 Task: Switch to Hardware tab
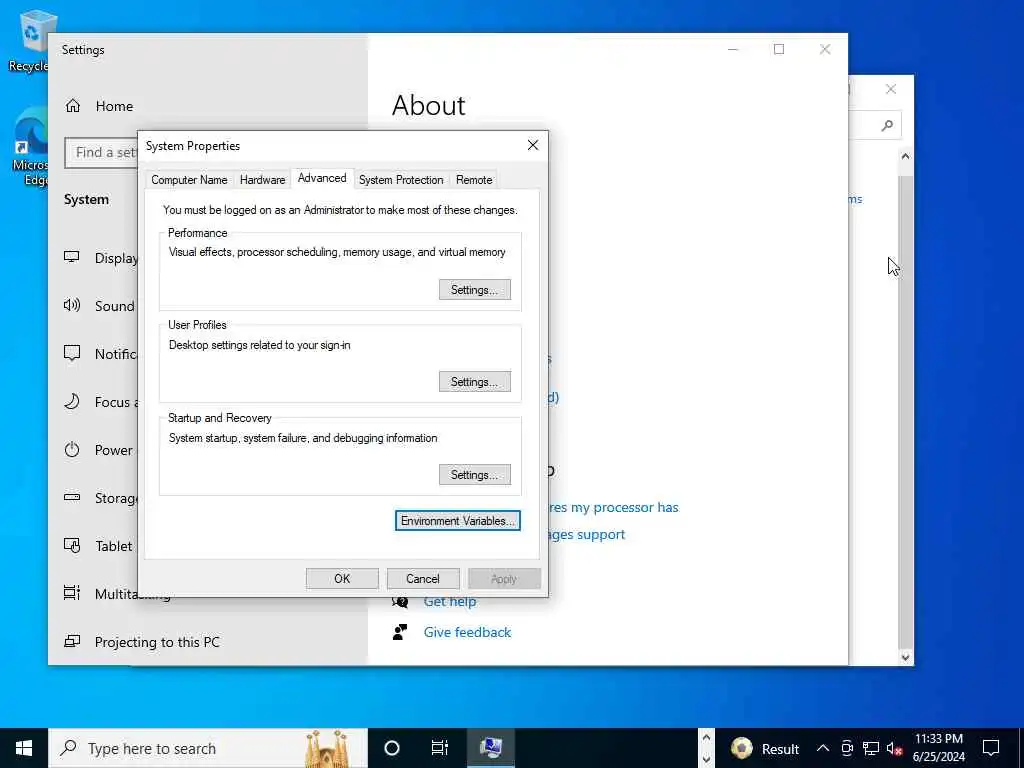click(x=262, y=180)
